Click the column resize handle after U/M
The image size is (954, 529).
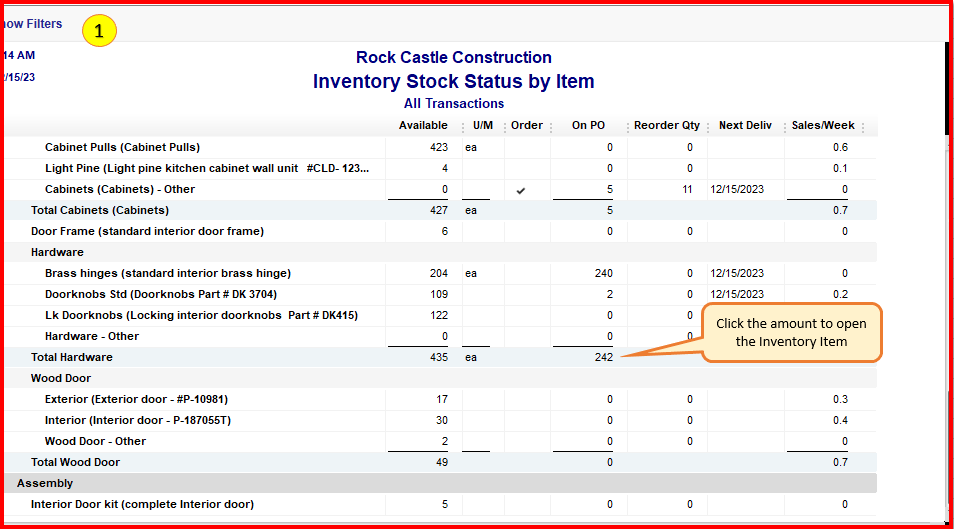click(x=505, y=127)
